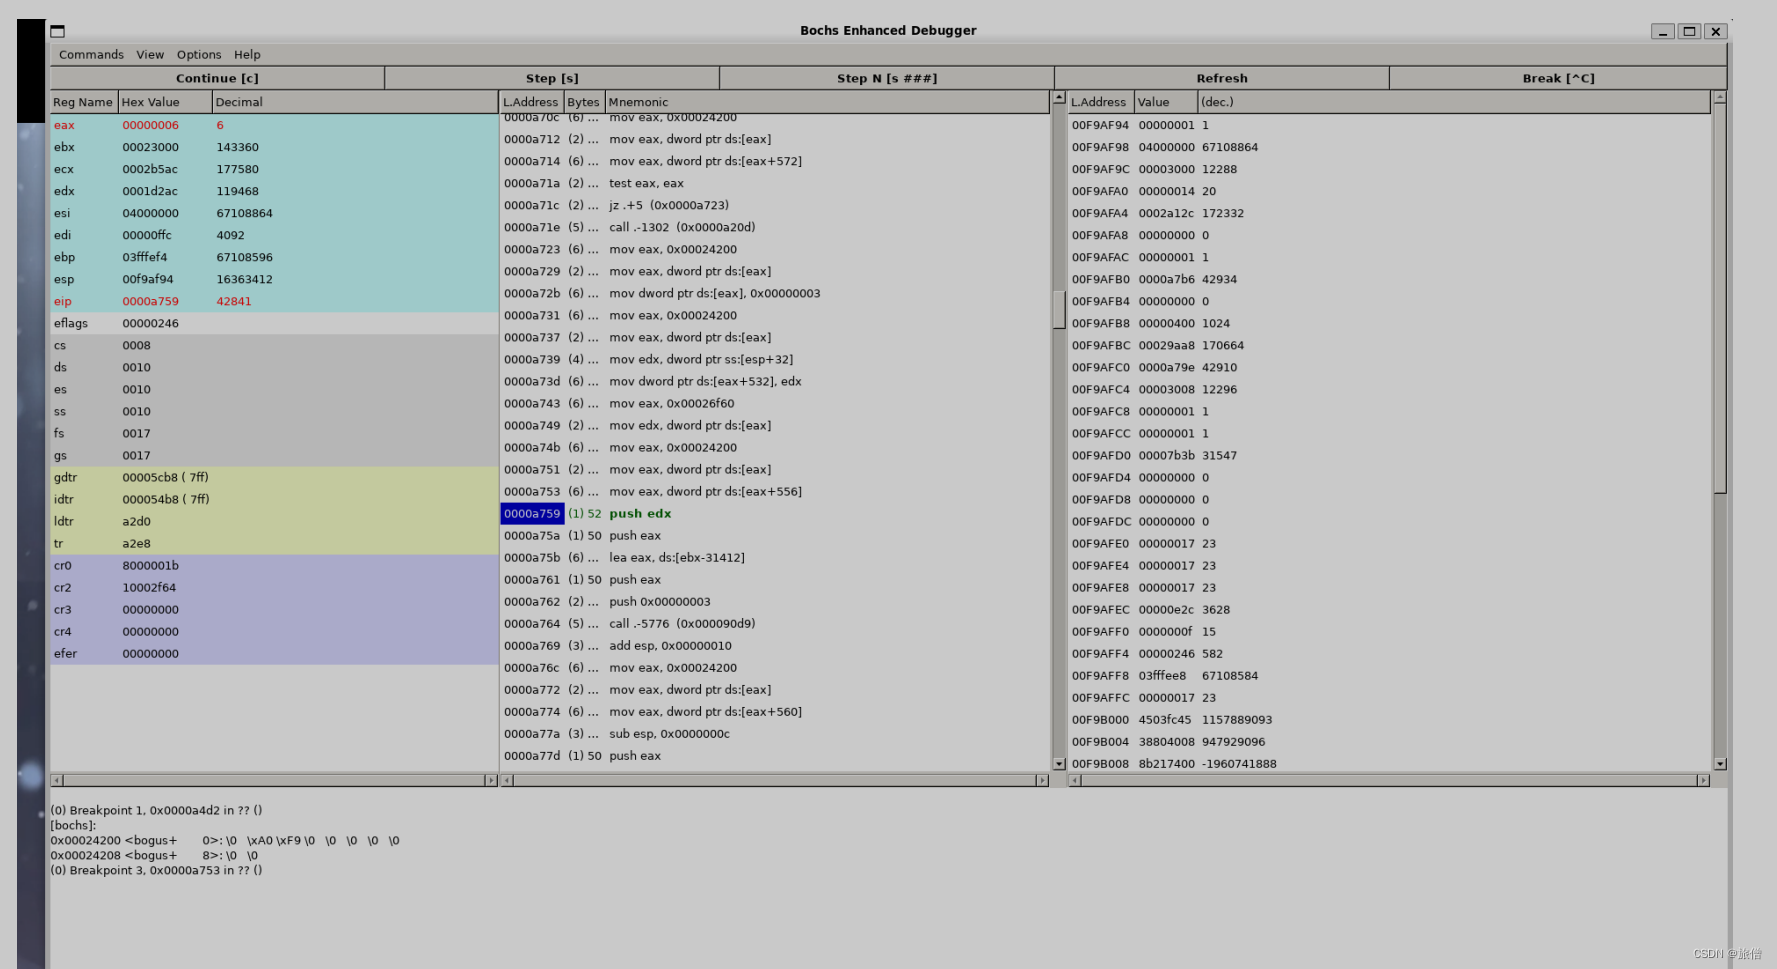The height and width of the screenshot is (969, 1777).
Task: Select memory row 00F9AFD0
Action: (1389, 455)
